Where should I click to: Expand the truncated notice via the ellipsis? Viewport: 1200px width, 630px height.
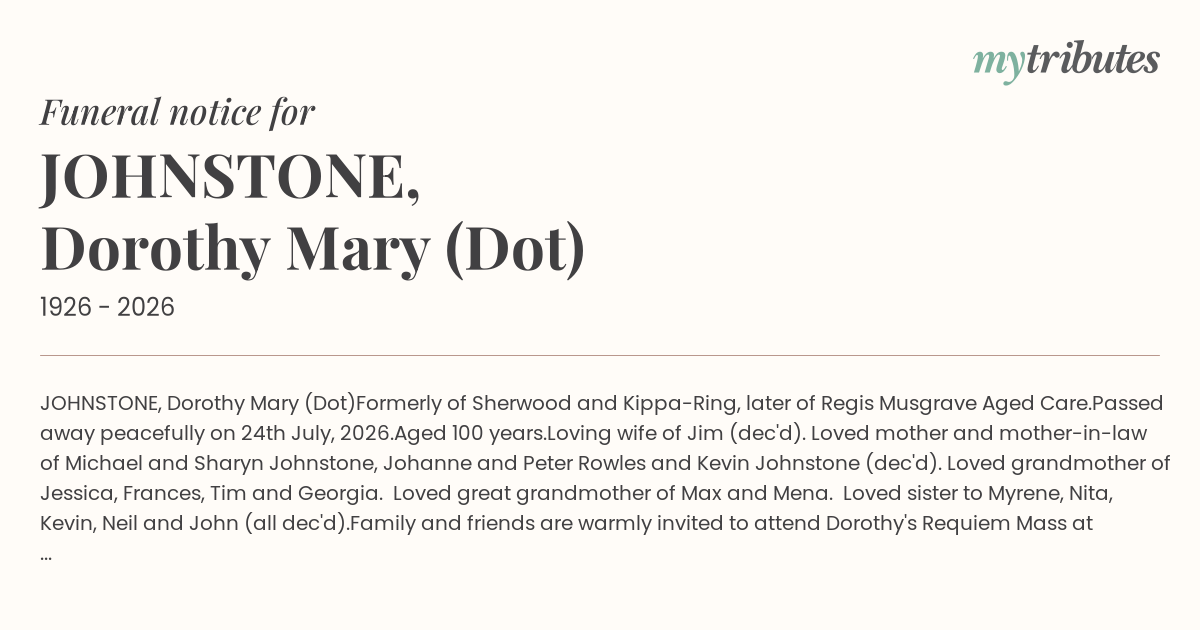pos(46,553)
